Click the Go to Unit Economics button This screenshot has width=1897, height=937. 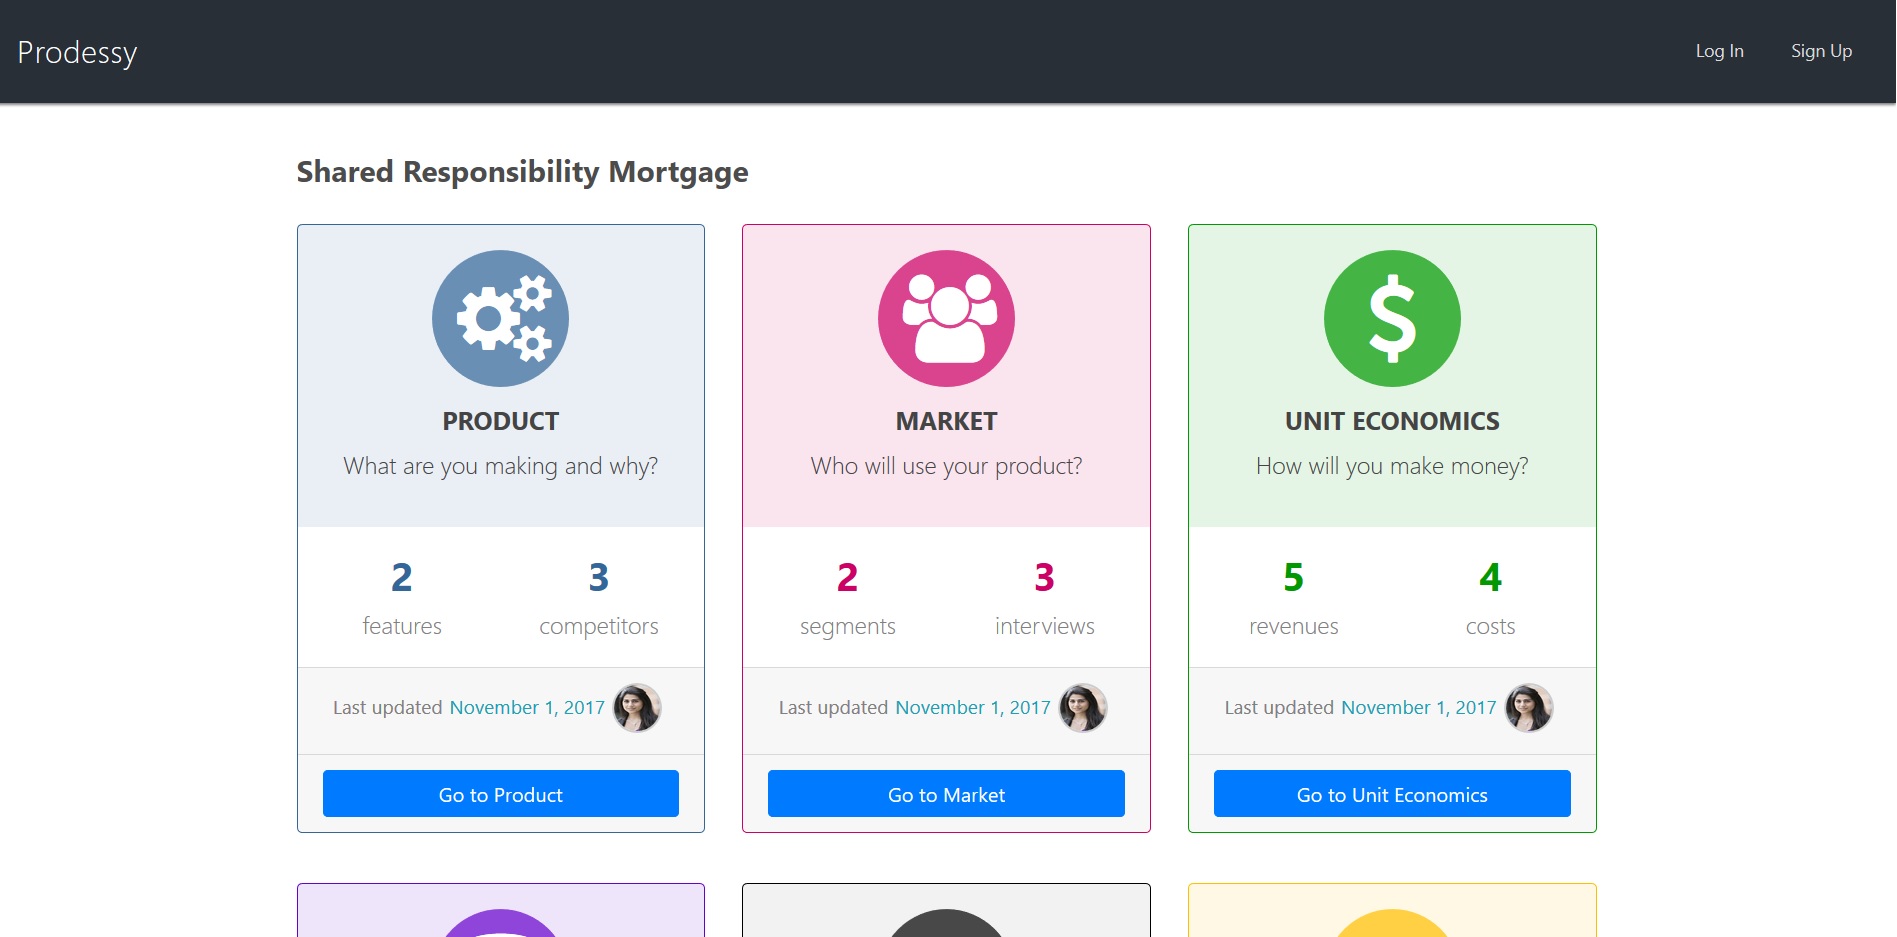(1392, 794)
